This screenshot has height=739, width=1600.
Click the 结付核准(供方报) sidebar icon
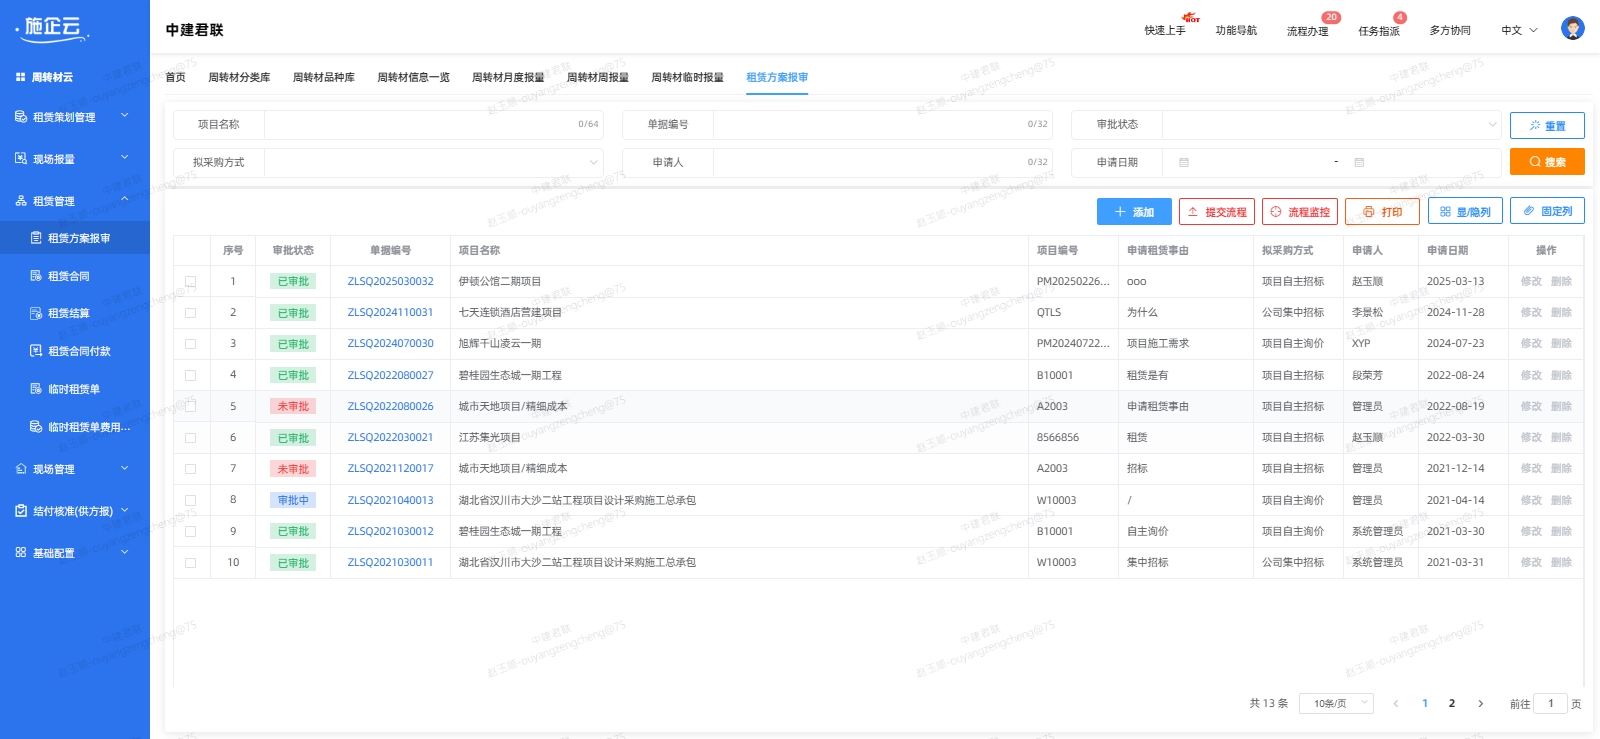pos(21,511)
